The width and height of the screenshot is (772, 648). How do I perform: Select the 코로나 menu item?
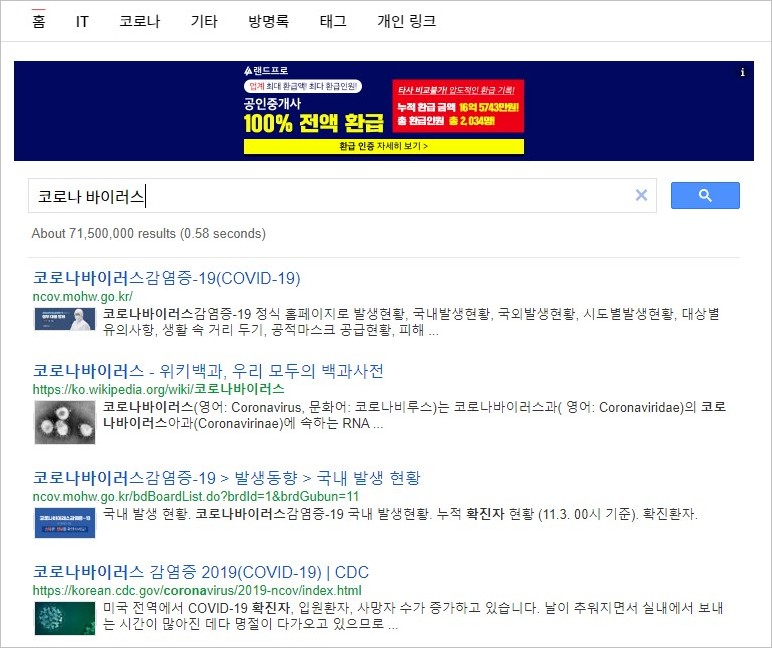[140, 21]
